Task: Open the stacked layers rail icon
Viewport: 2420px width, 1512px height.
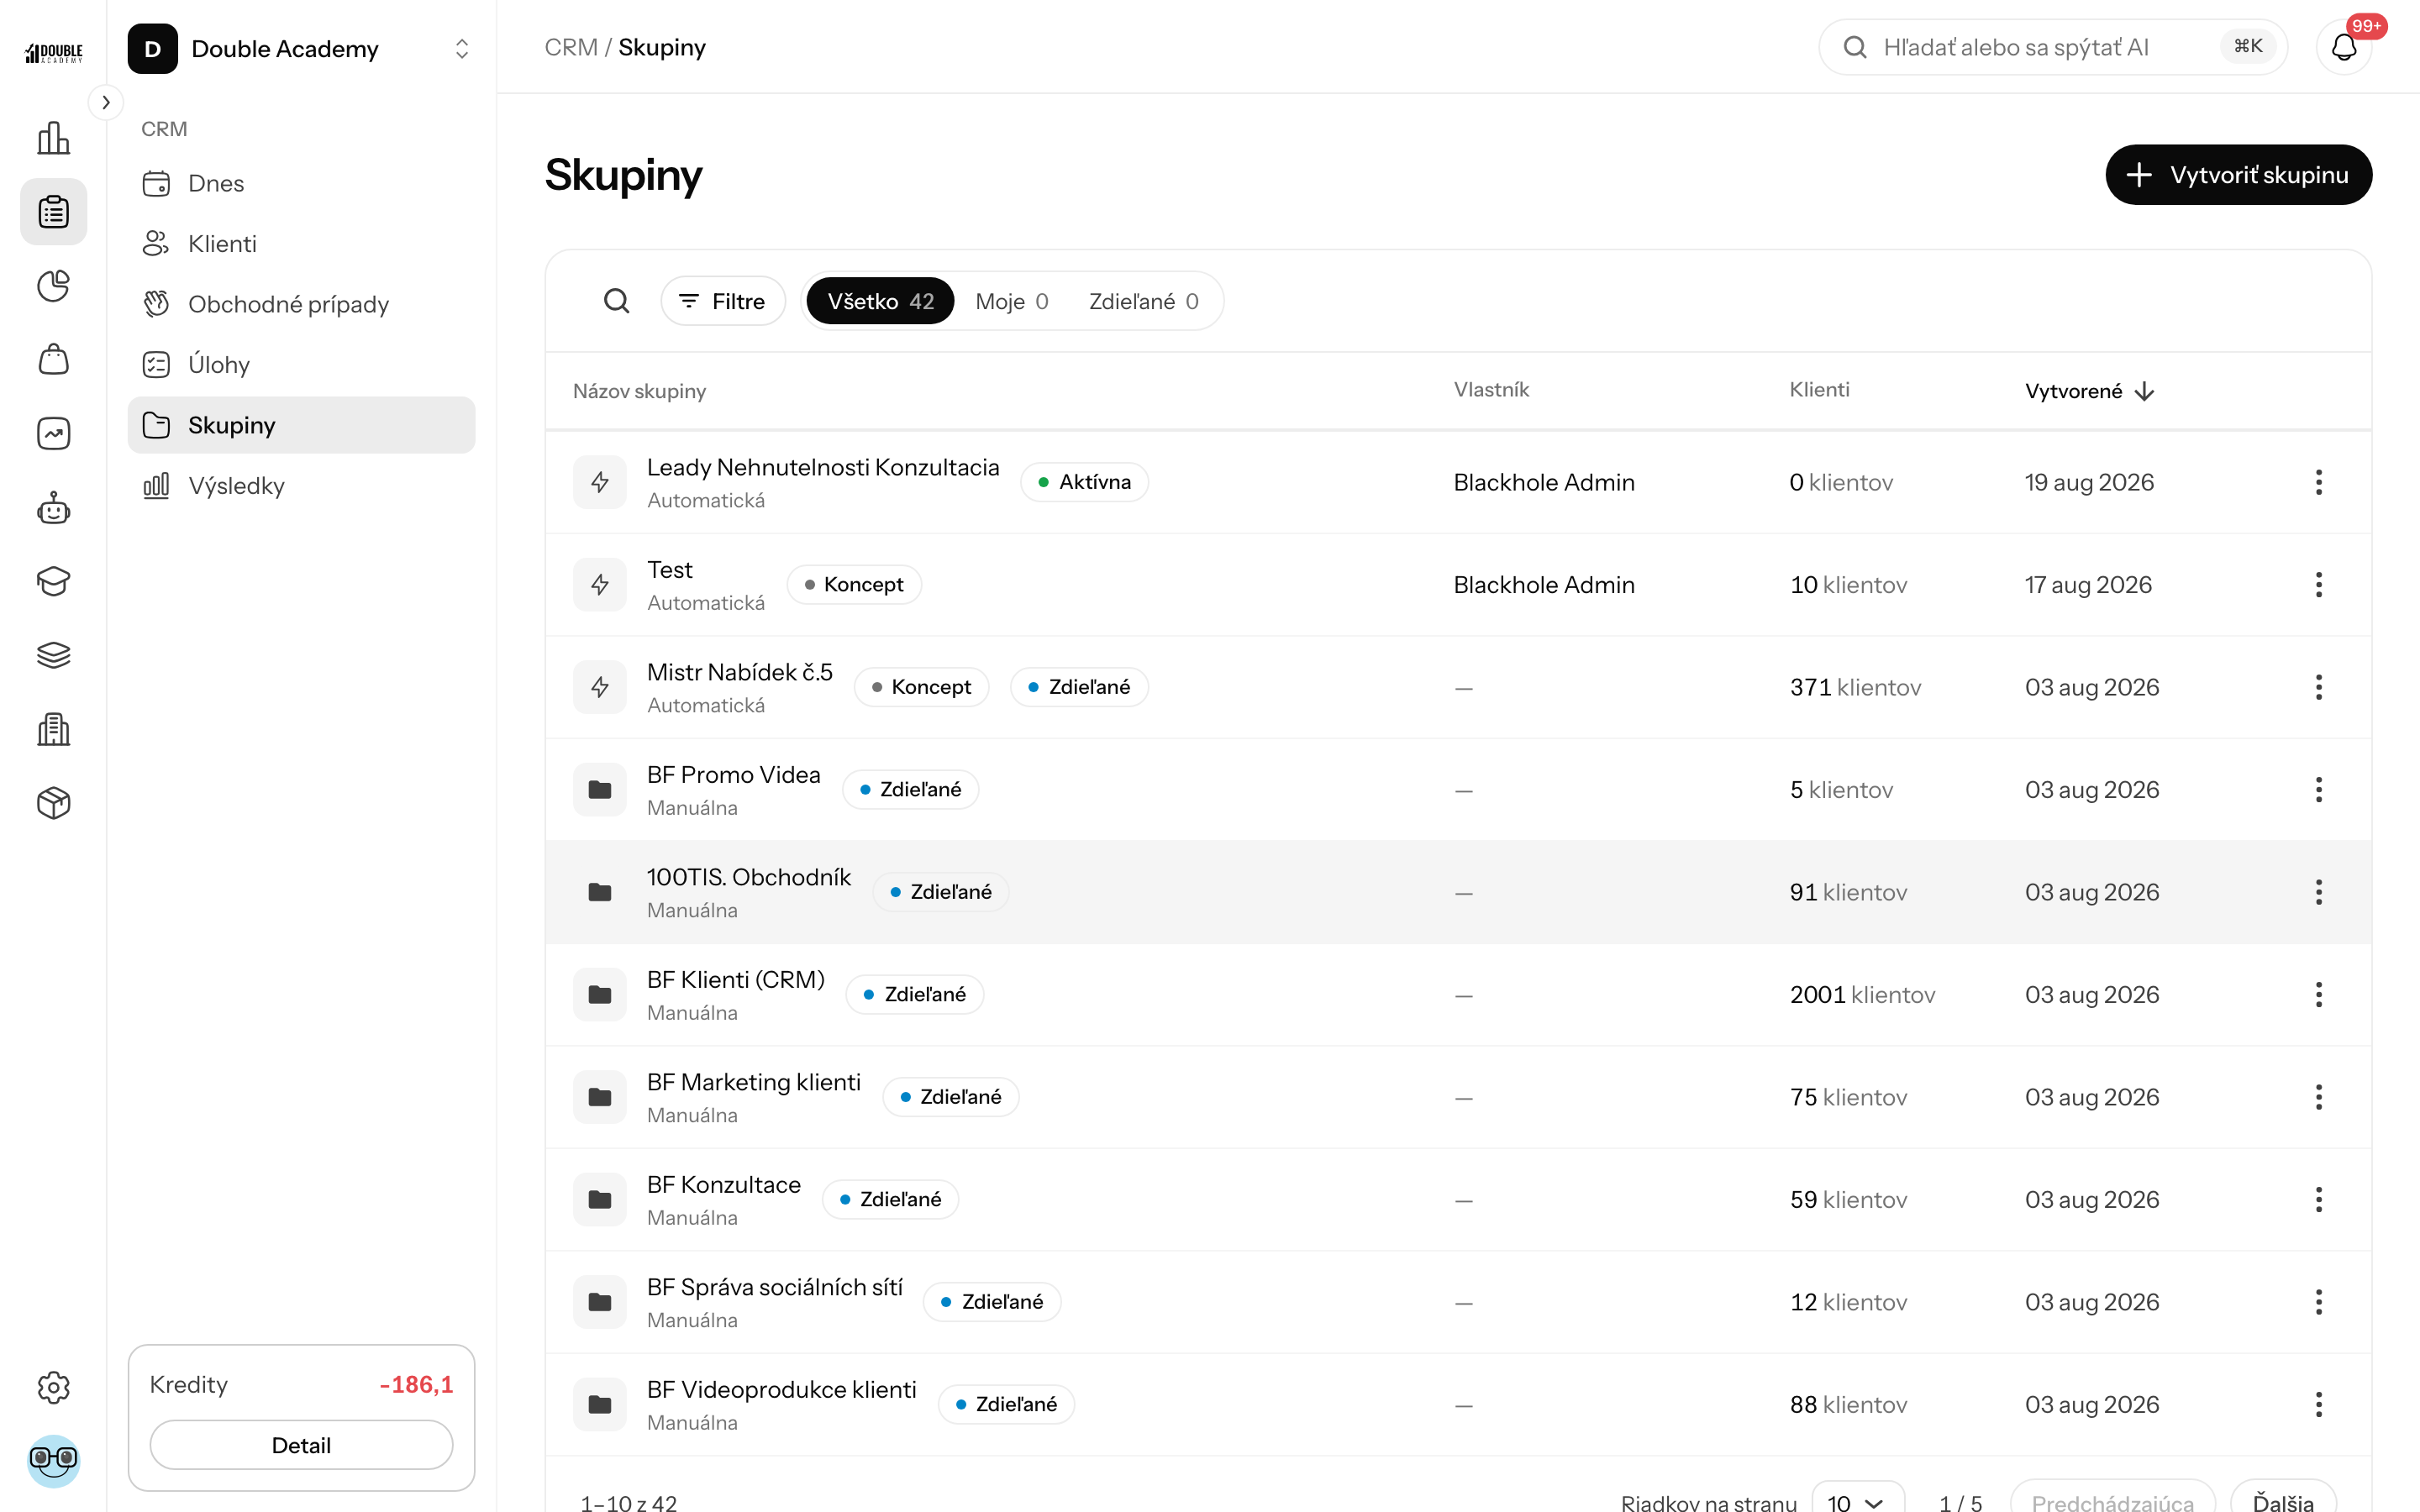Action: point(53,655)
